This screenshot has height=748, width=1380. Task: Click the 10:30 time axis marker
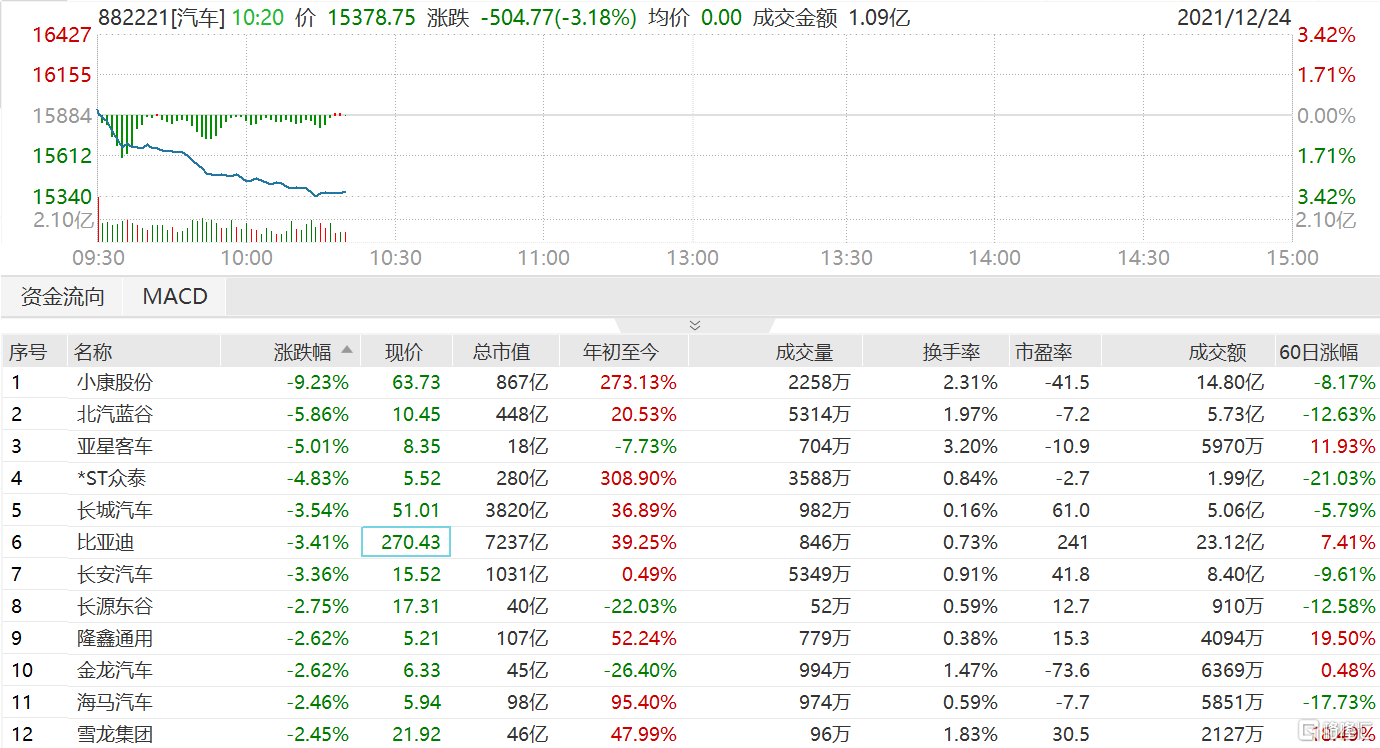(x=395, y=258)
